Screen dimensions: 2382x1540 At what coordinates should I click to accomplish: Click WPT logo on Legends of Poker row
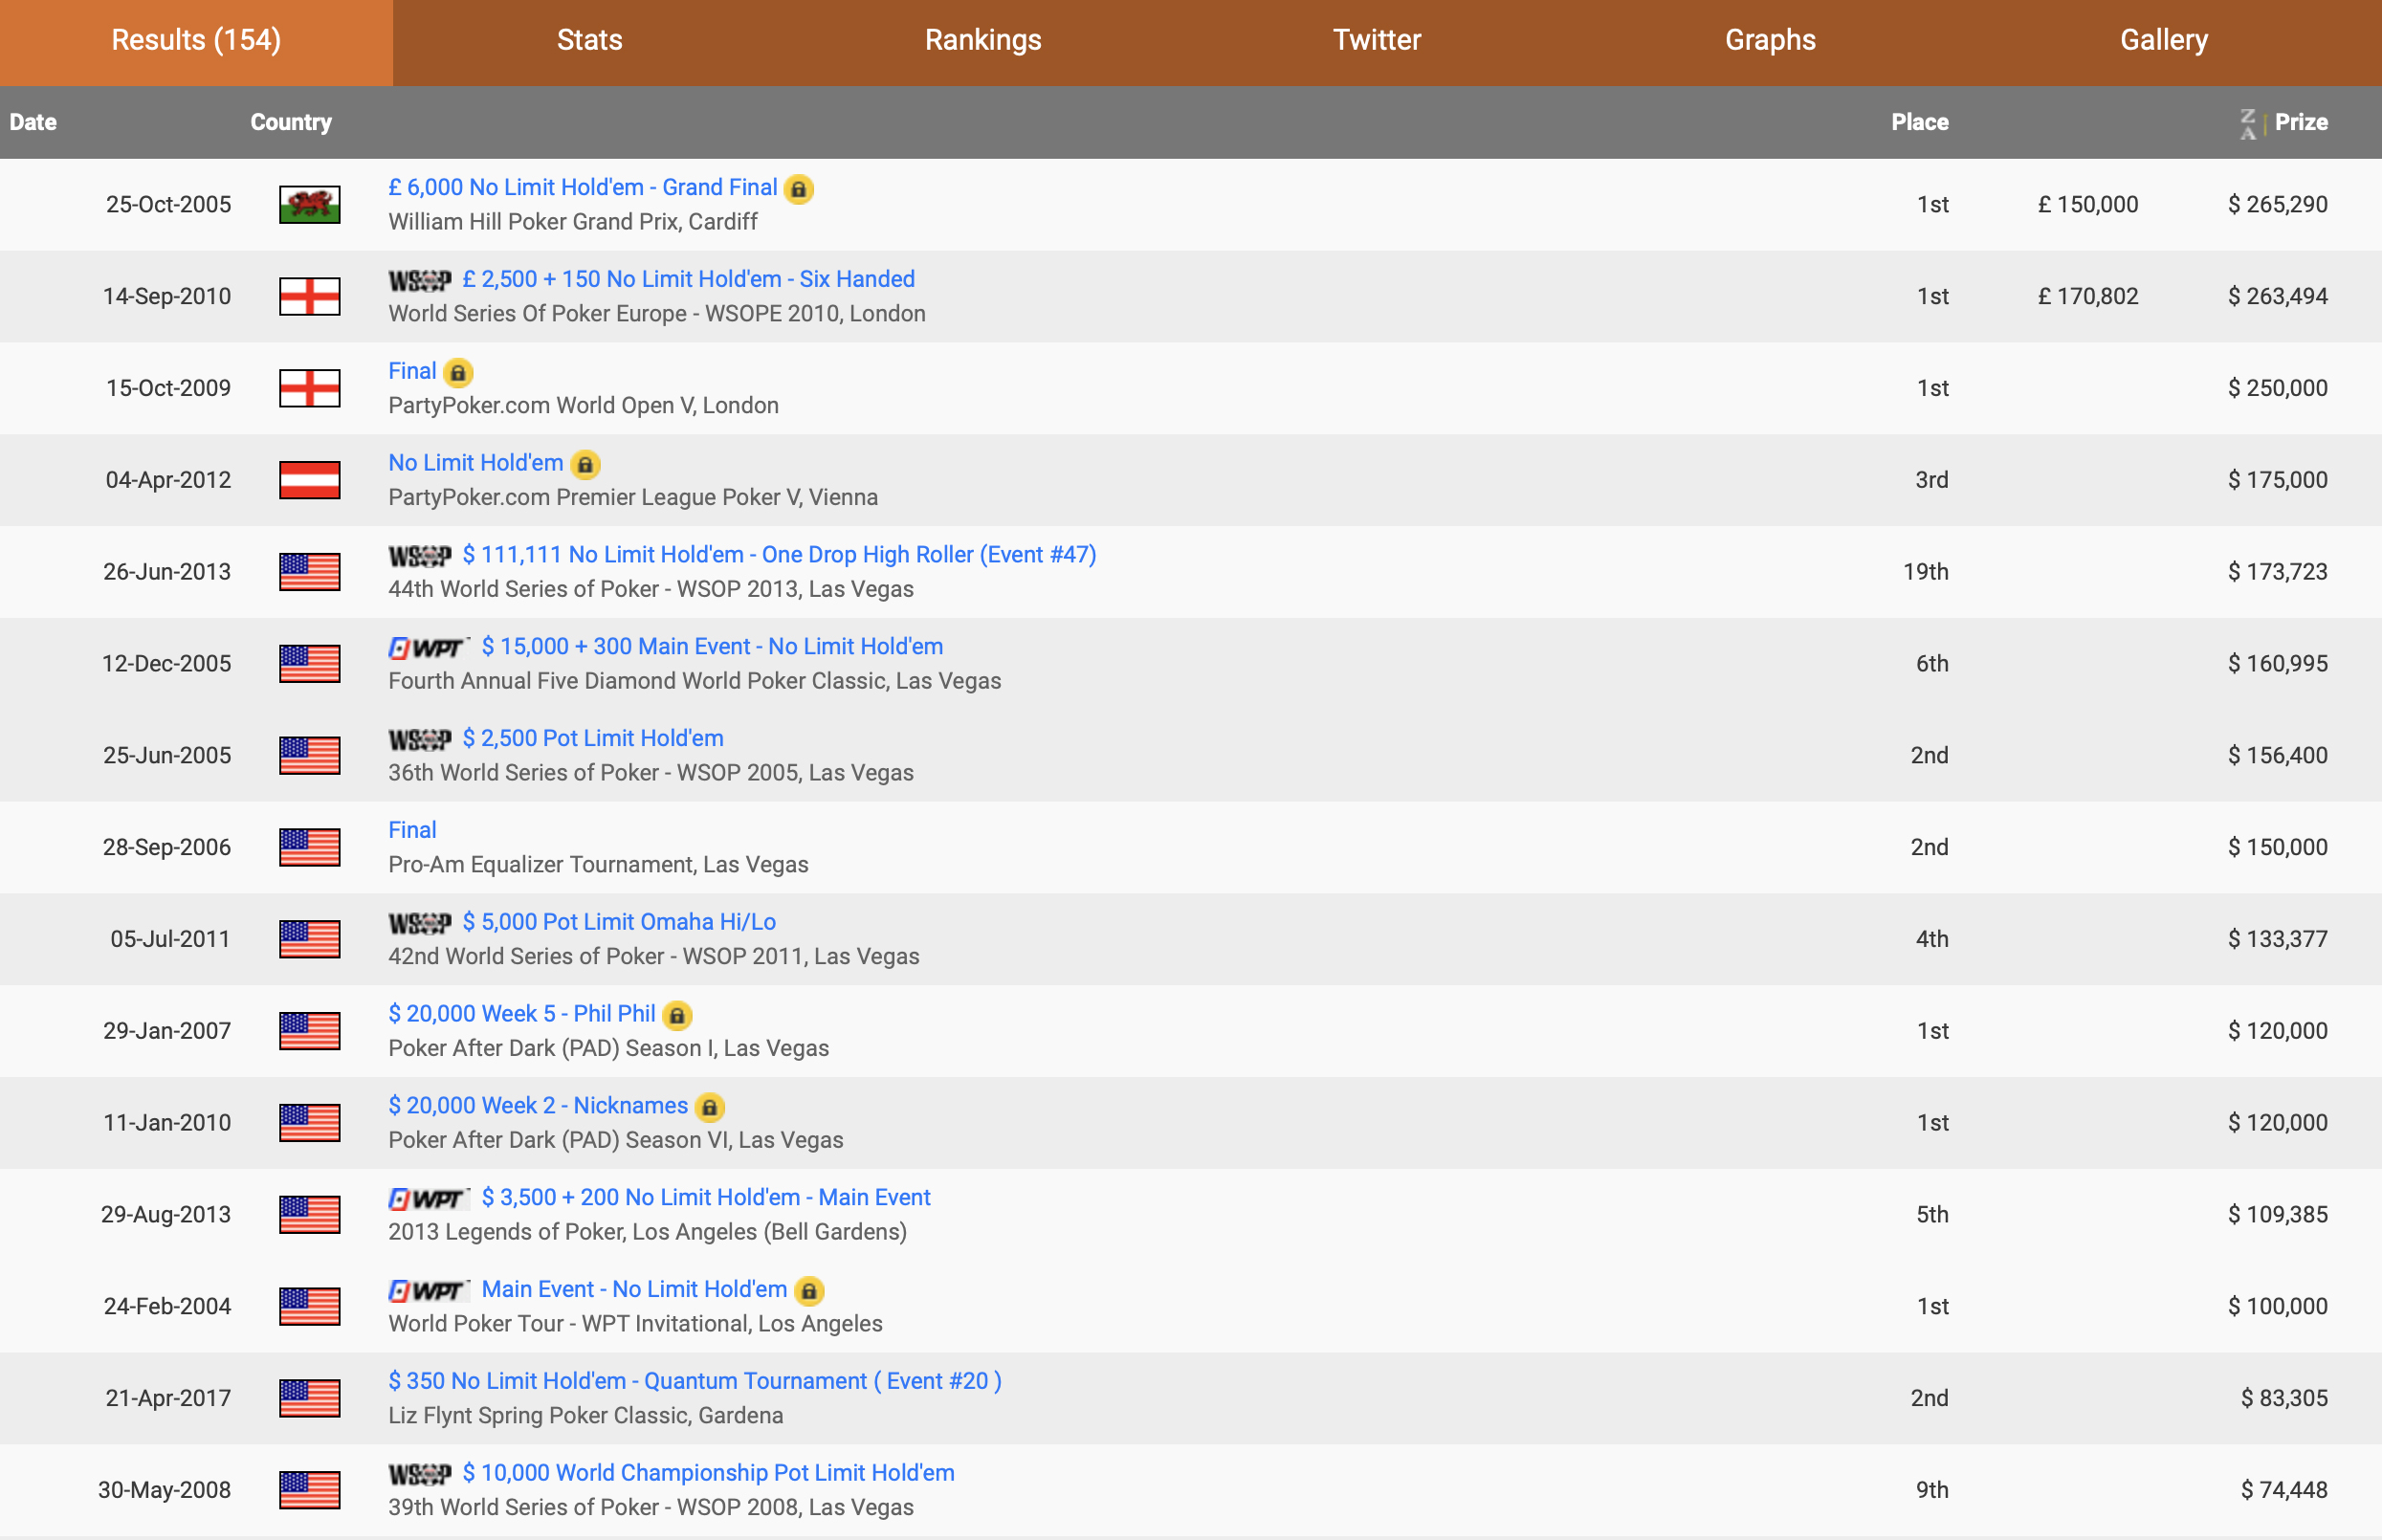[429, 1199]
